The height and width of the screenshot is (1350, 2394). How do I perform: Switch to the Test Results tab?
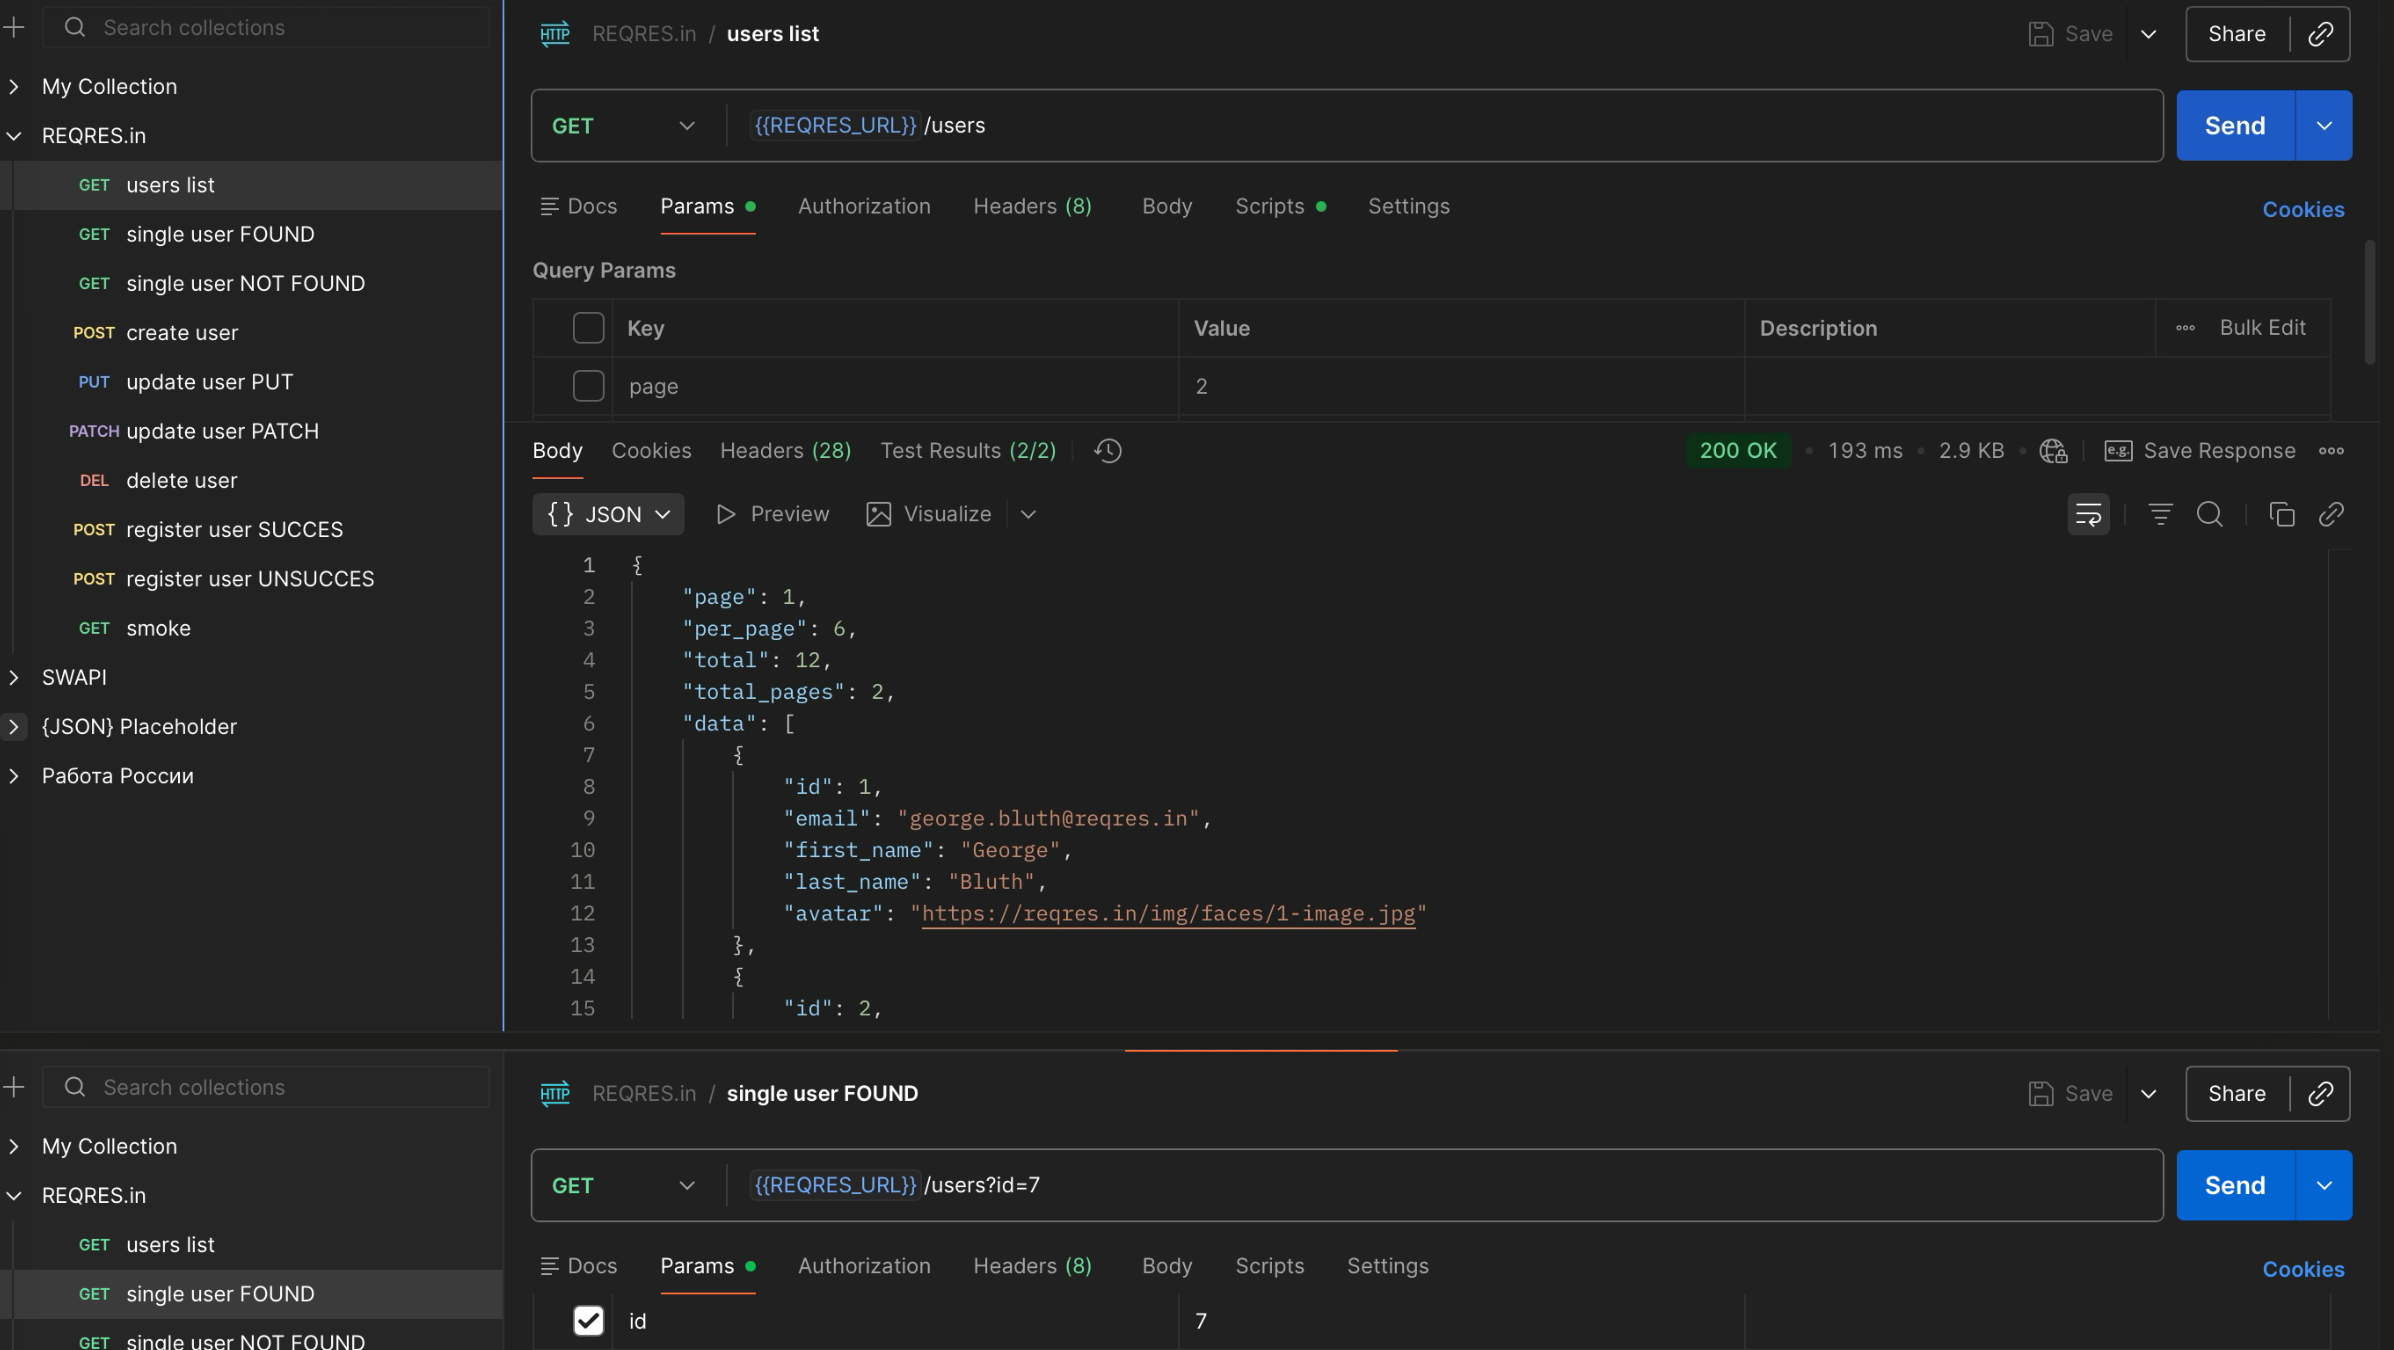pyautogui.click(x=967, y=451)
